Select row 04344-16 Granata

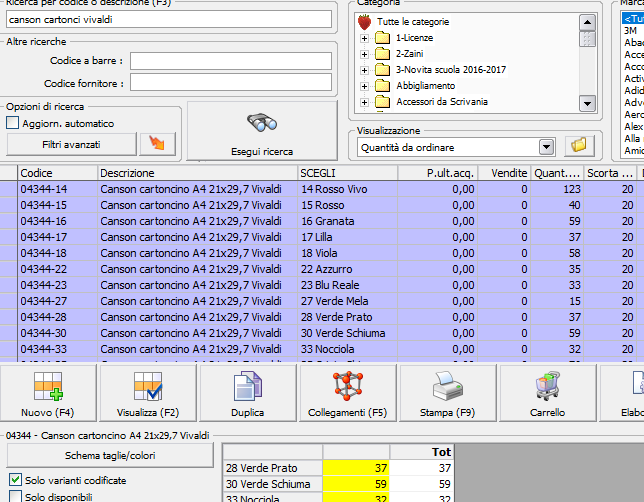click(x=322, y=221)
